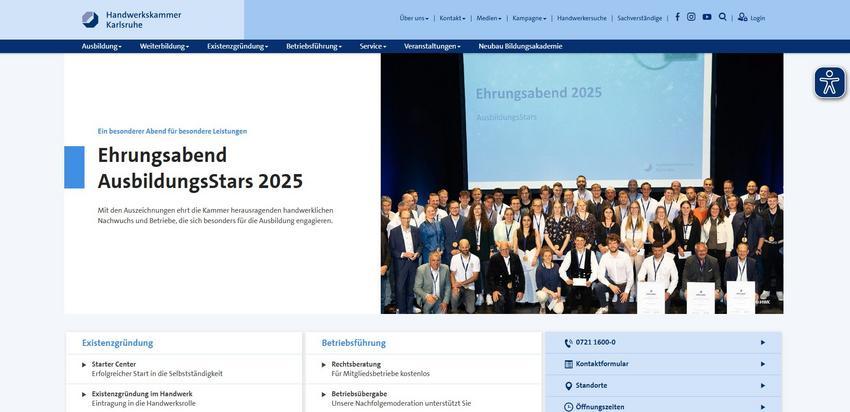The image size is (850, 412).
Task: Open the accessibility options widget
Action: (829, 82)
